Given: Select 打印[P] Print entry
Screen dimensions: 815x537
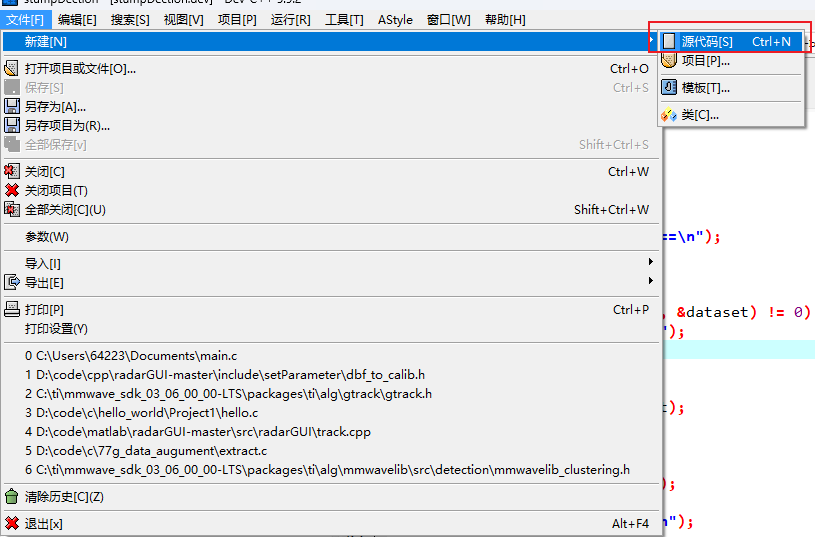Looking at the screenshot, I should pyautogui.click(x=331, y=309).
